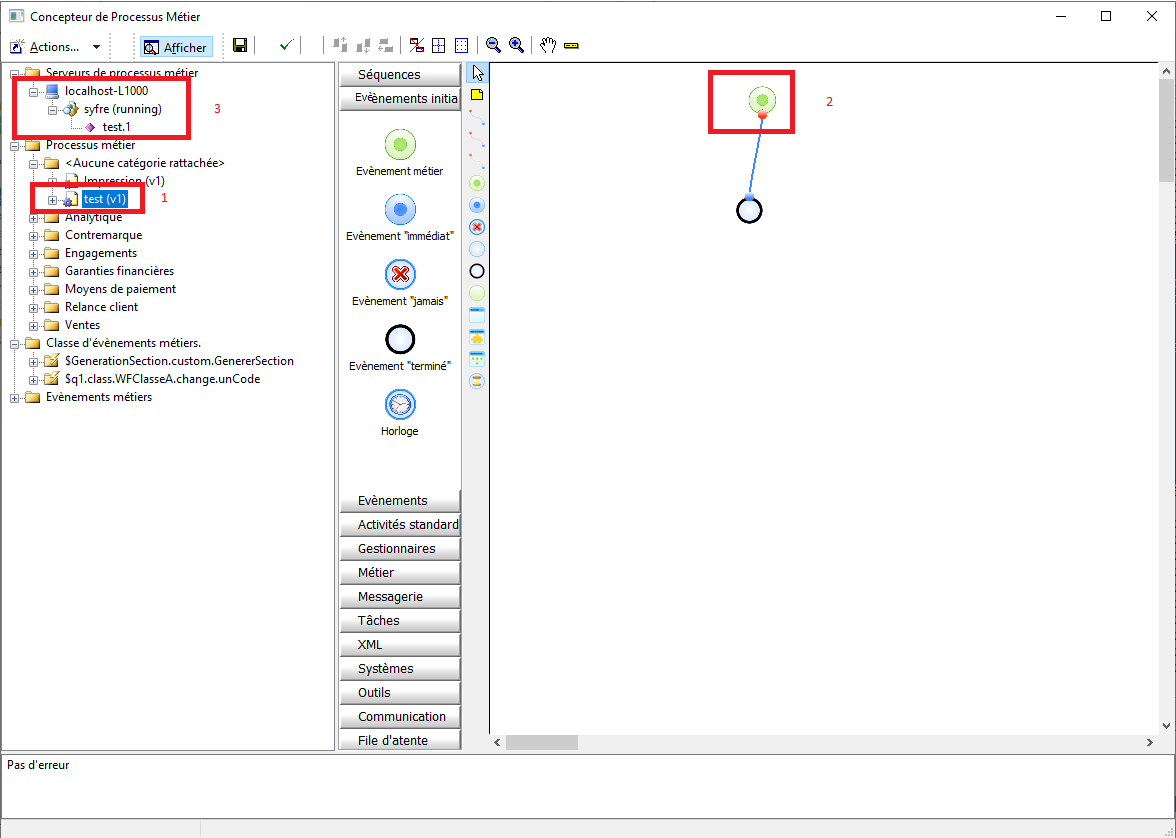
Task: Select the arrow pointer tool in the vertical strip
Action: tap(478, 73)
